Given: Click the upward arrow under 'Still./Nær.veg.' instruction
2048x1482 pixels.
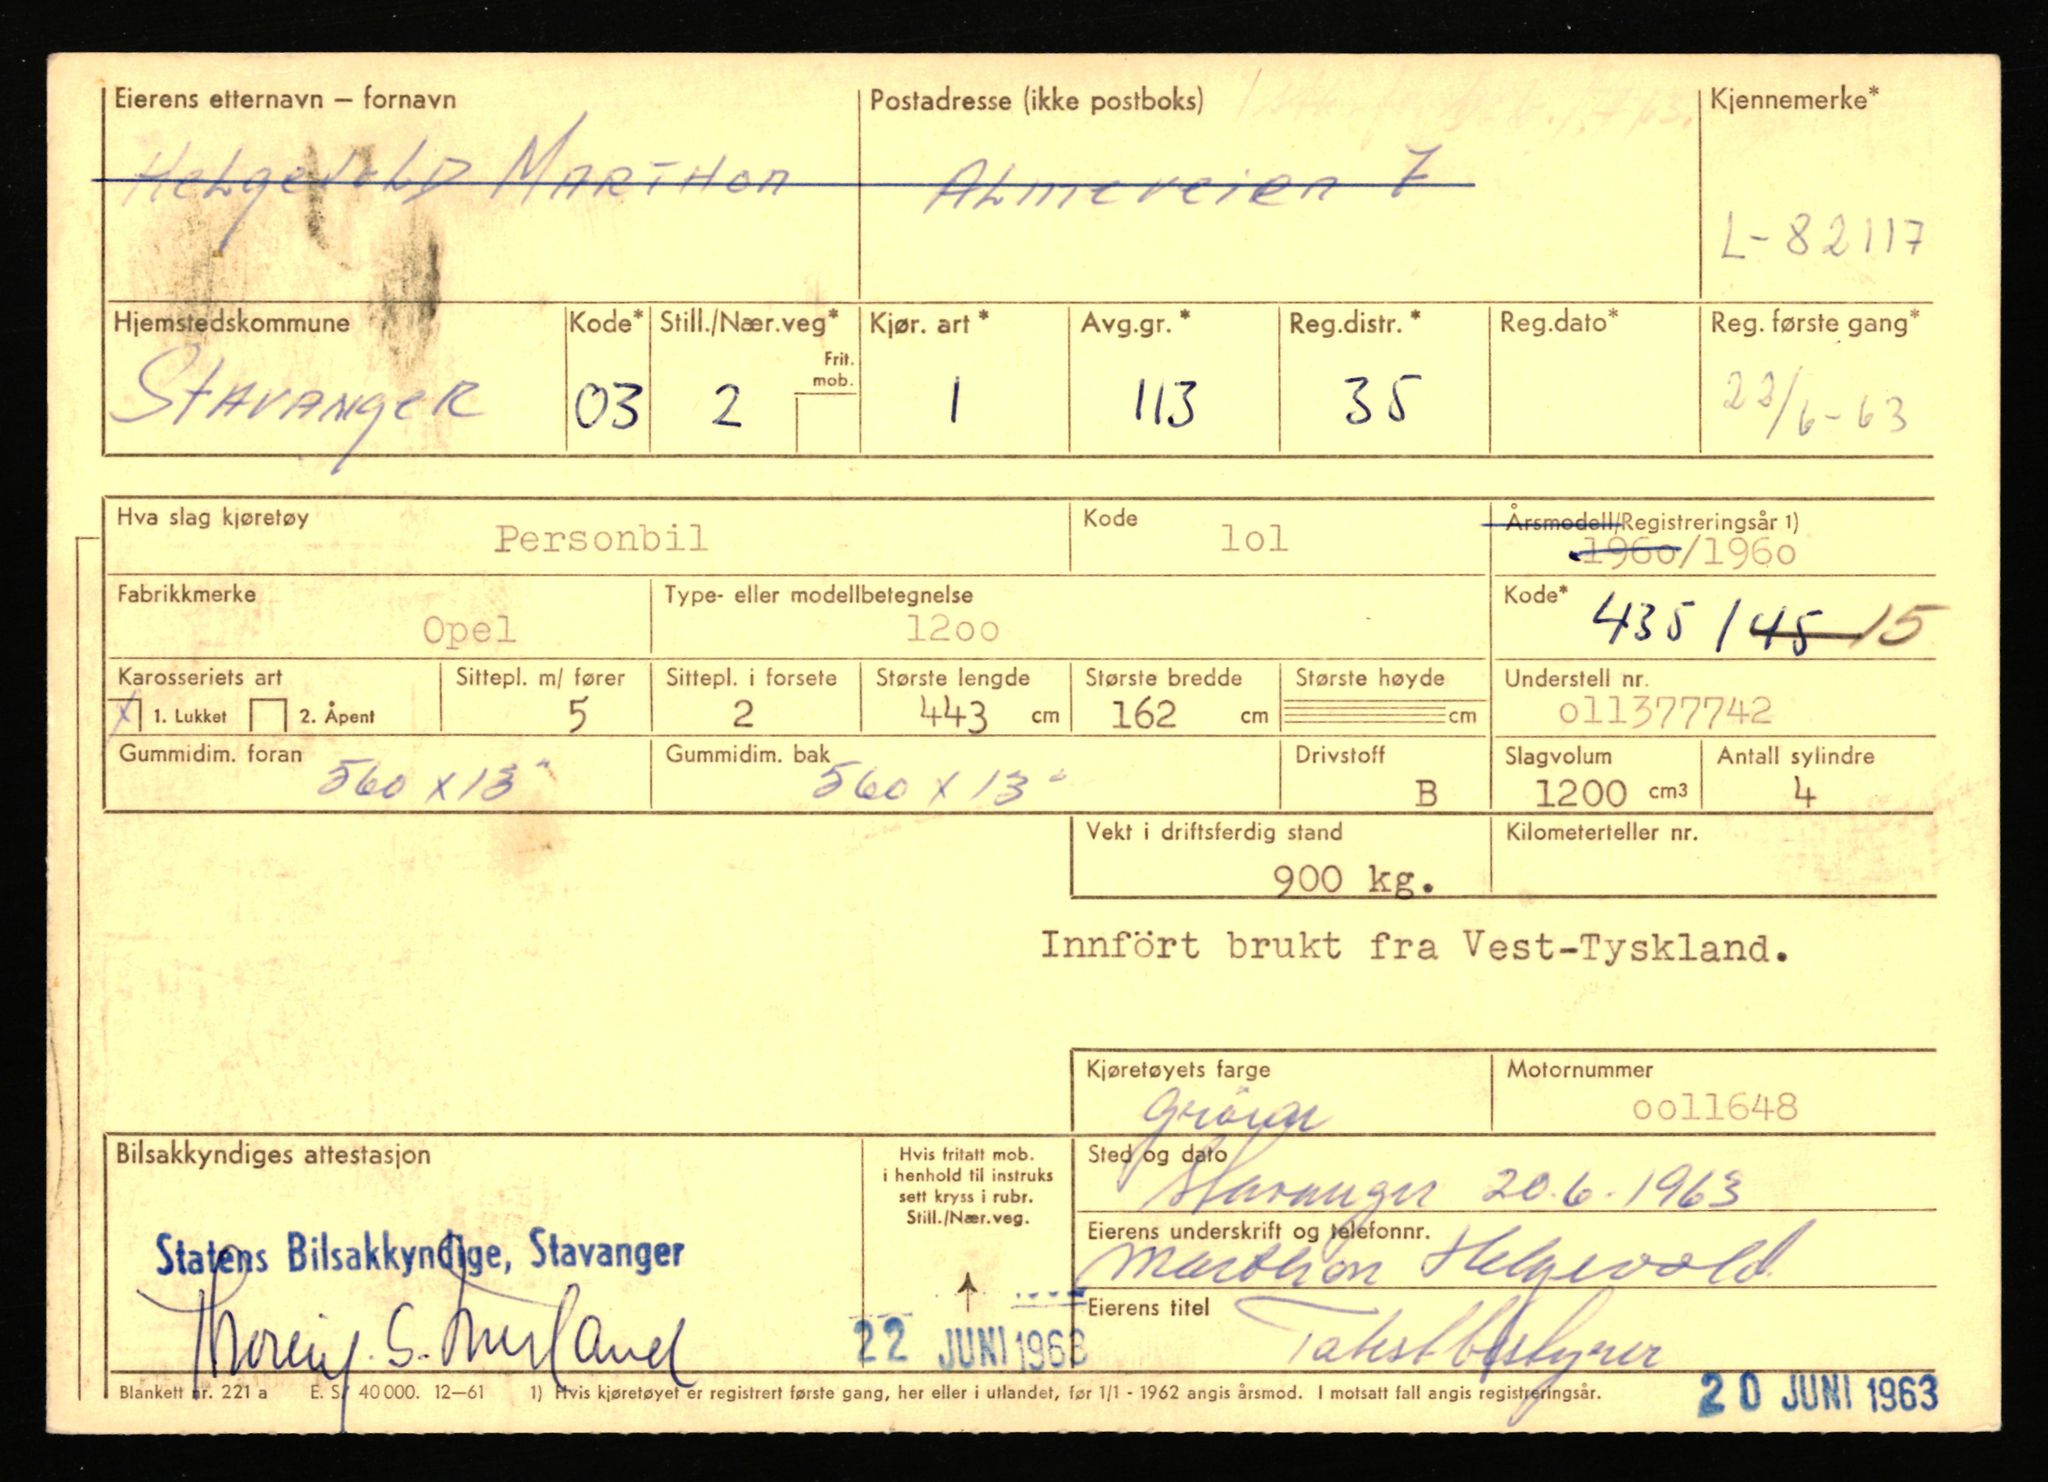Looking at the screenshot, I should [x=967, y=1290].
